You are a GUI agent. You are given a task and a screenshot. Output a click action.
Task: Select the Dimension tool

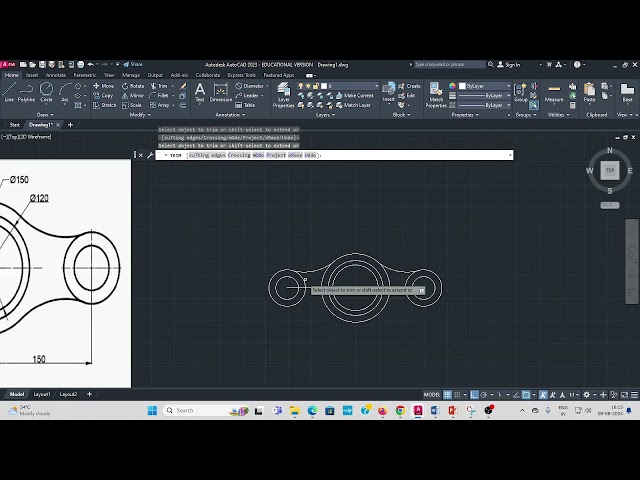pyautogui.click(x=220, y=92)
